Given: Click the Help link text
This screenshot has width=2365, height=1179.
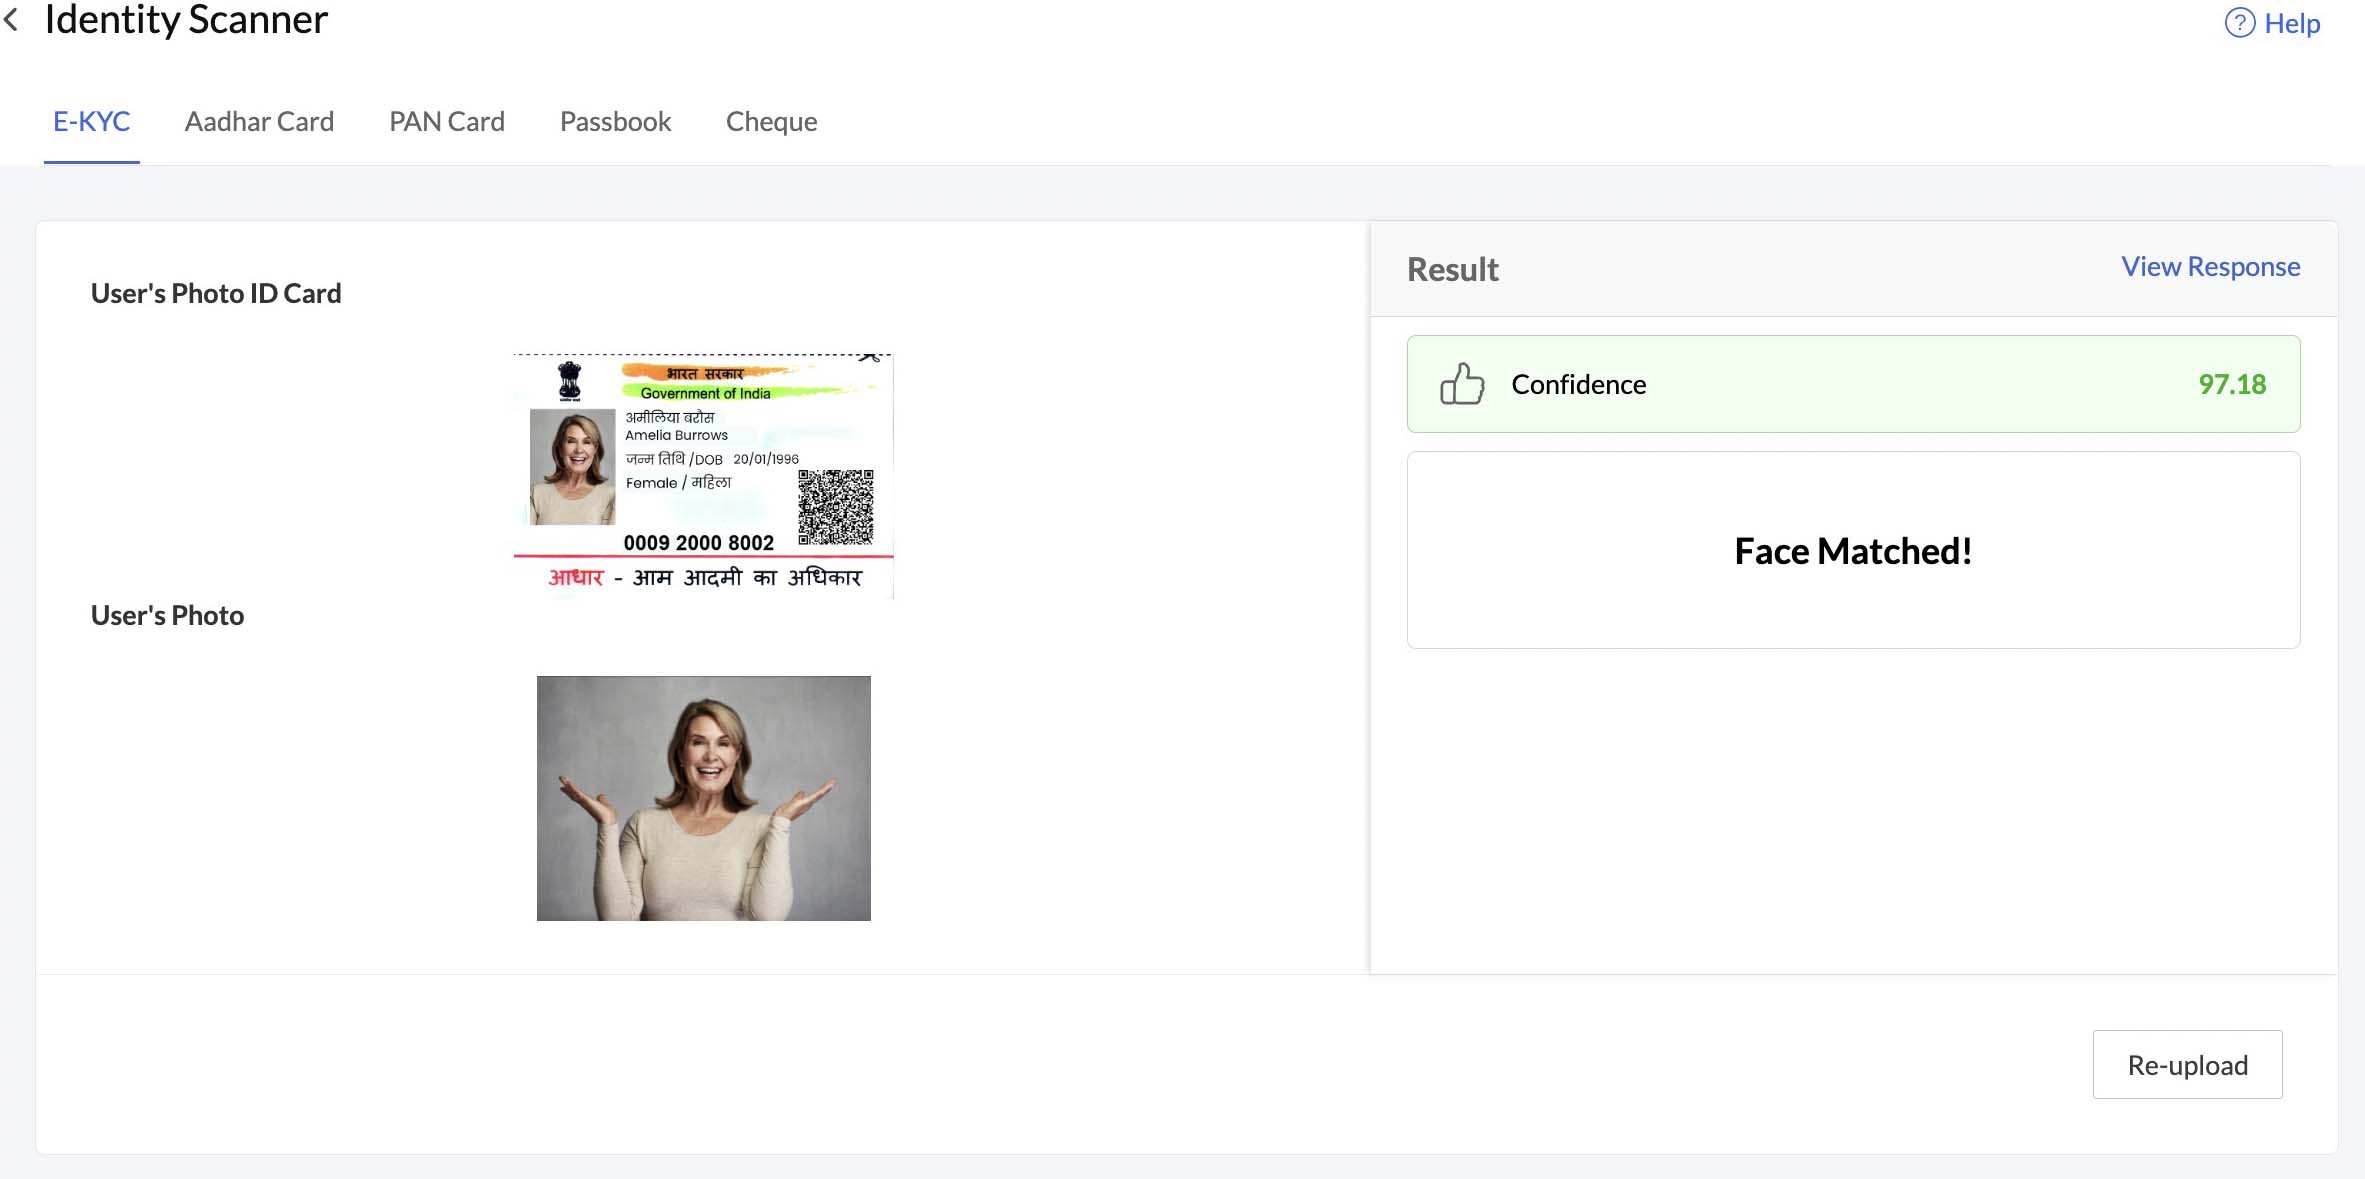Looking at the screenshot, I should coord(2292,23).
